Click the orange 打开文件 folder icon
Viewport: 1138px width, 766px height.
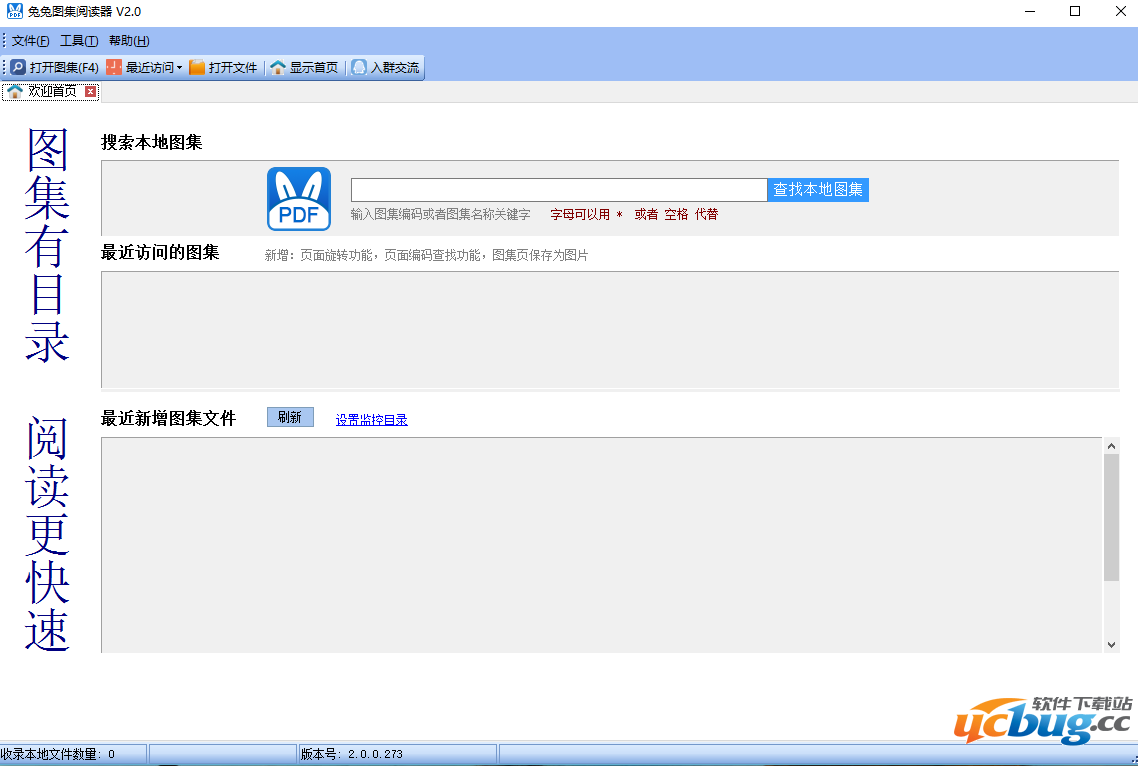pyautogui.click(x=197, y=68)
